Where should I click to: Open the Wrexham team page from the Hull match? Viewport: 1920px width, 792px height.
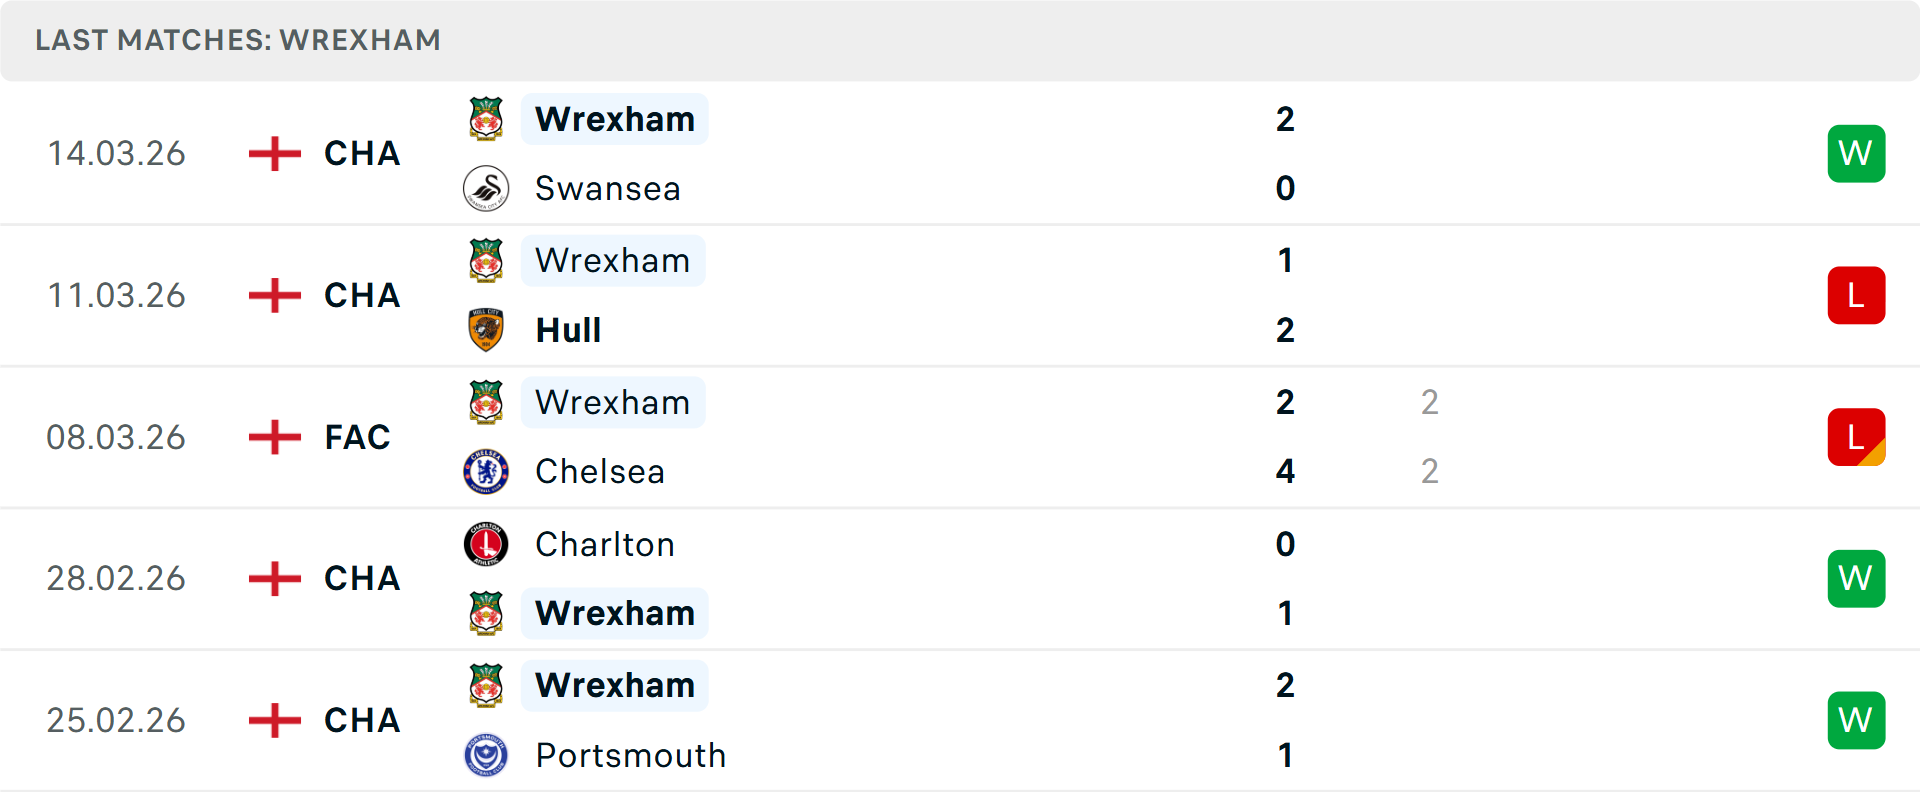[x=613, y=260]
